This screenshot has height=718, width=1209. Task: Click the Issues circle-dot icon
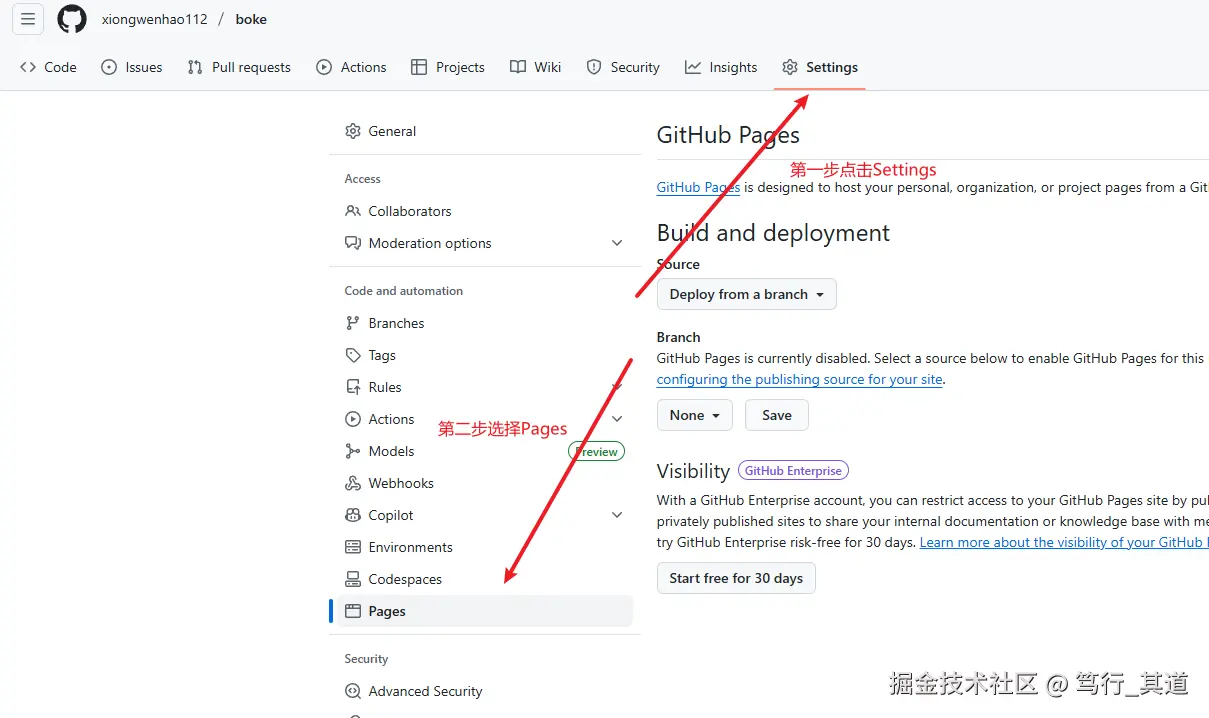pos(109,67)
